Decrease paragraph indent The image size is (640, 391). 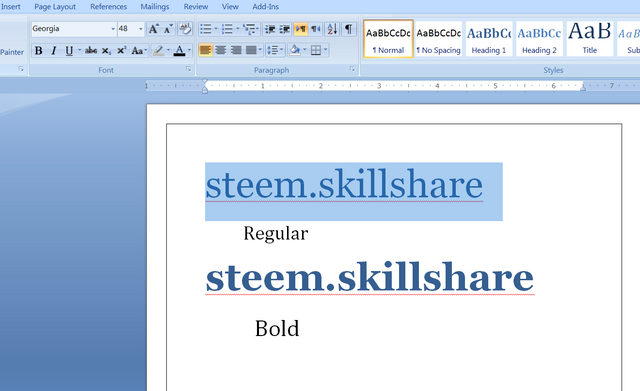(x=270, y=29)
